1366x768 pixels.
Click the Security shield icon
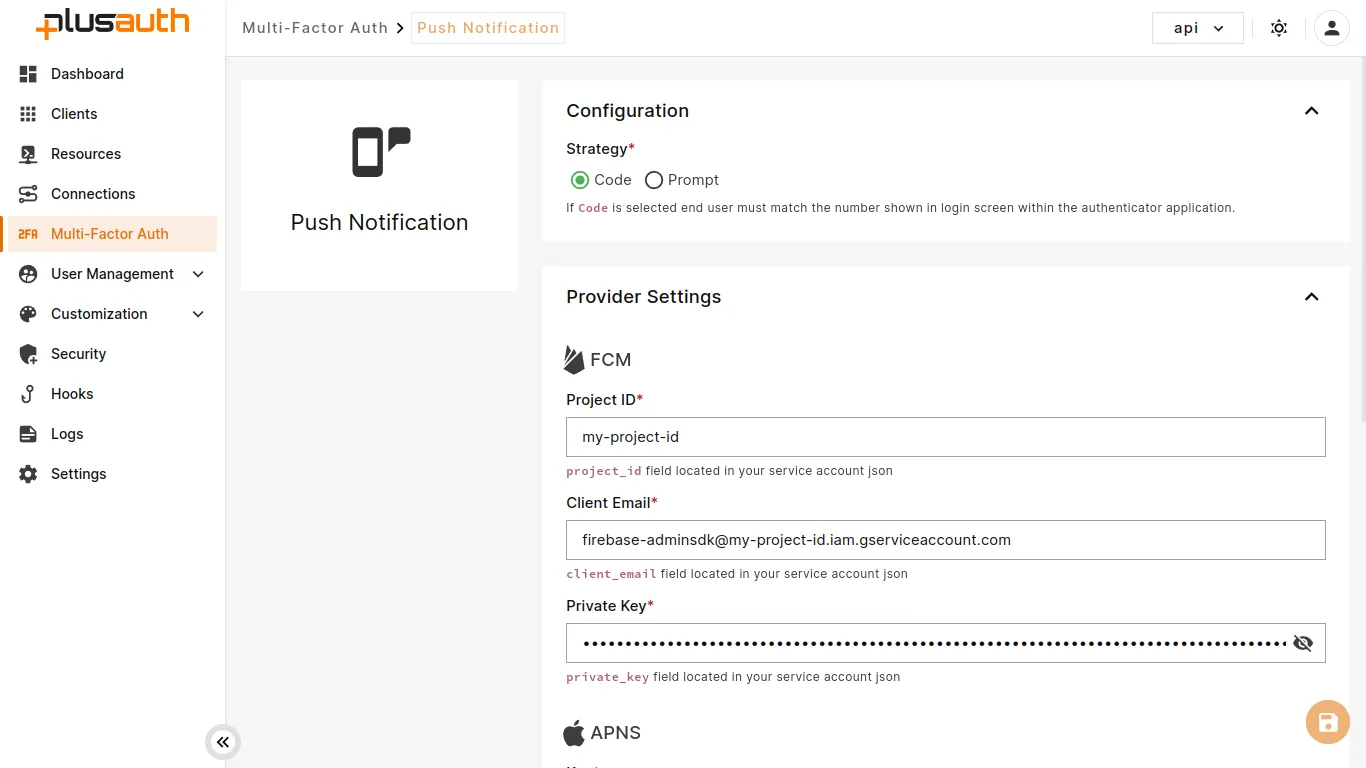pos(28,354)
